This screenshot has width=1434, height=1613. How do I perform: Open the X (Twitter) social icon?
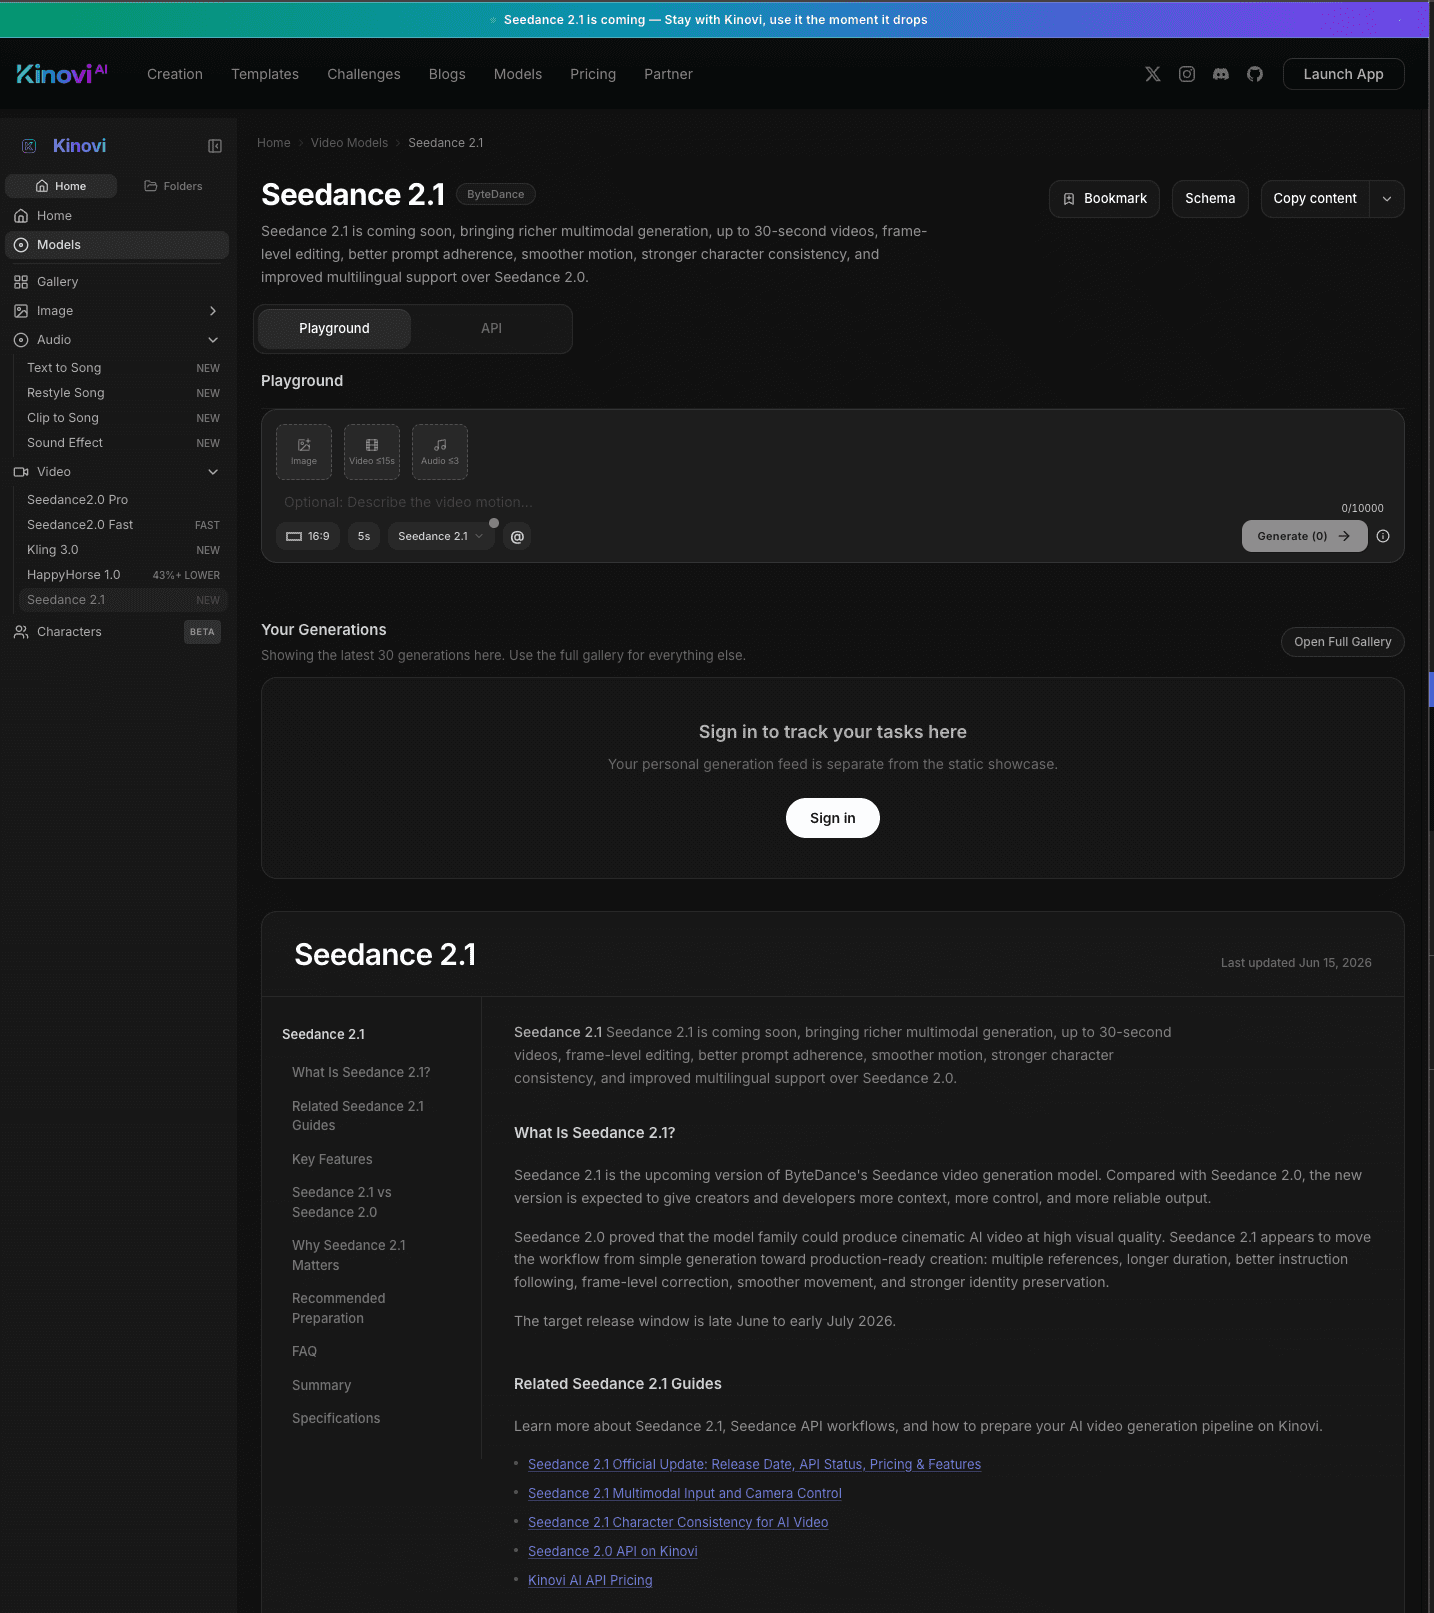pos(1153,74)
